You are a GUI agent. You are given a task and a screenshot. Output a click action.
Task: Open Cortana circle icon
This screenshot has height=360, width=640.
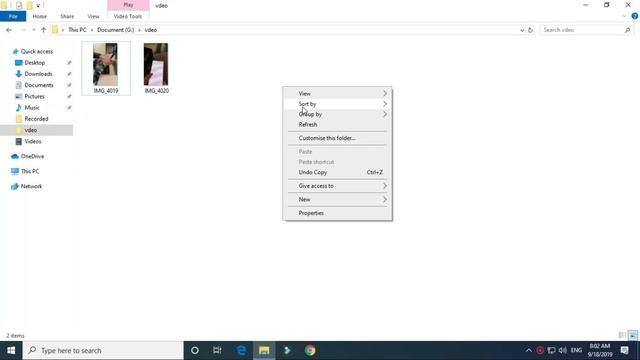click(x=195, y=351)
